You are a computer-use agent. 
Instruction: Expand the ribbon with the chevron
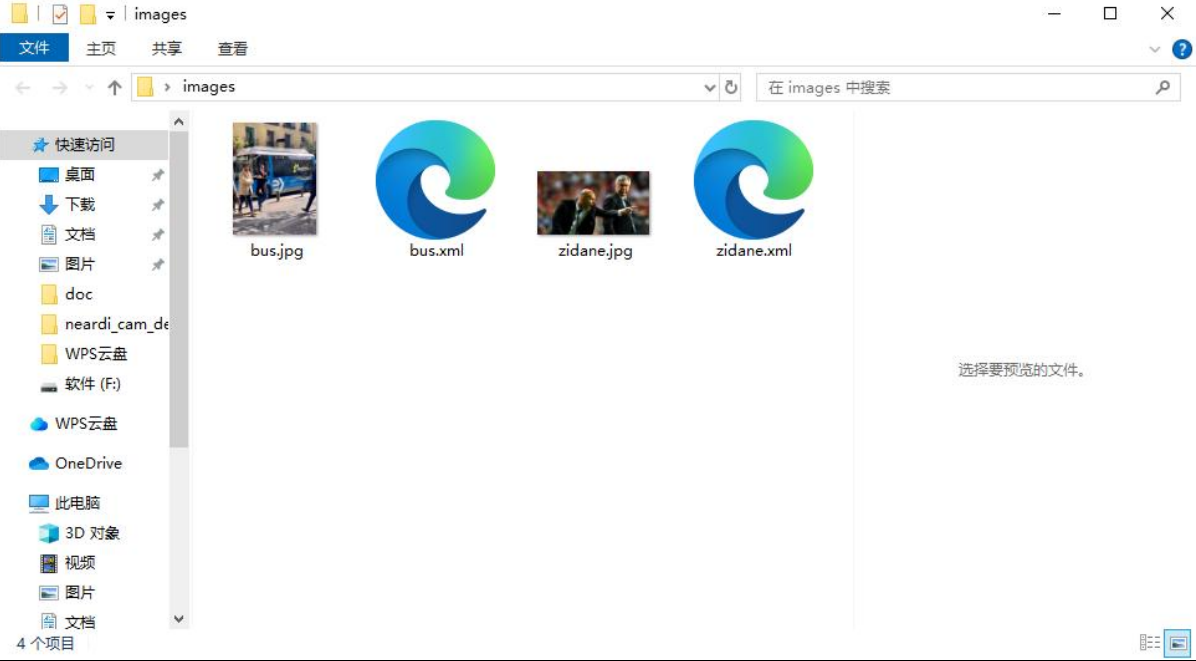[1154, 50]
